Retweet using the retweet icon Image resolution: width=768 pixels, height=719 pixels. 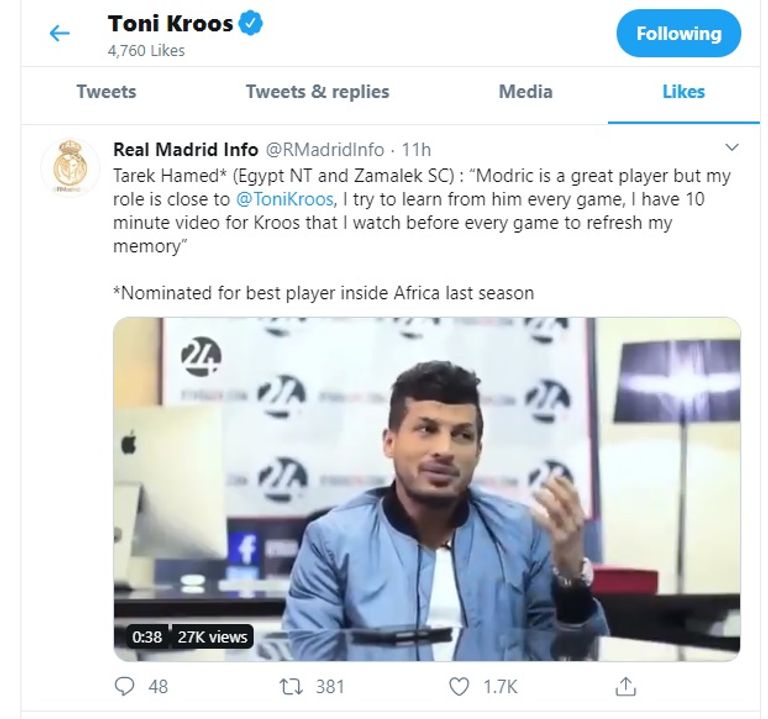[x=293, y=686]
